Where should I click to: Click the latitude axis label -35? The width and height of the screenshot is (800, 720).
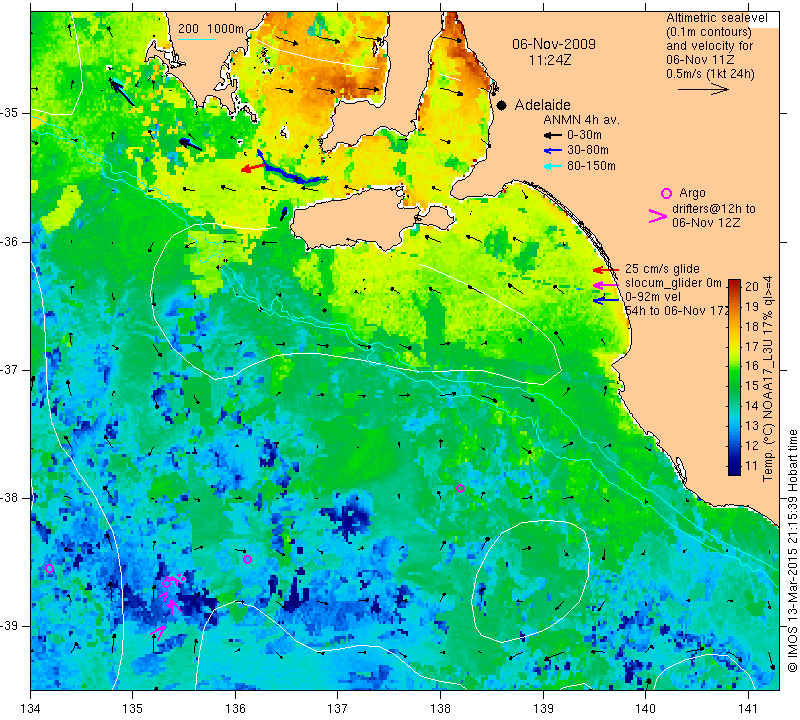[x=9, y=113]
